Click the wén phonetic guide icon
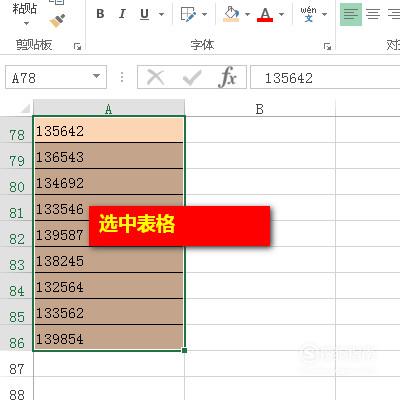The width and height of the screenshot is (400, 400). point(308,14)
